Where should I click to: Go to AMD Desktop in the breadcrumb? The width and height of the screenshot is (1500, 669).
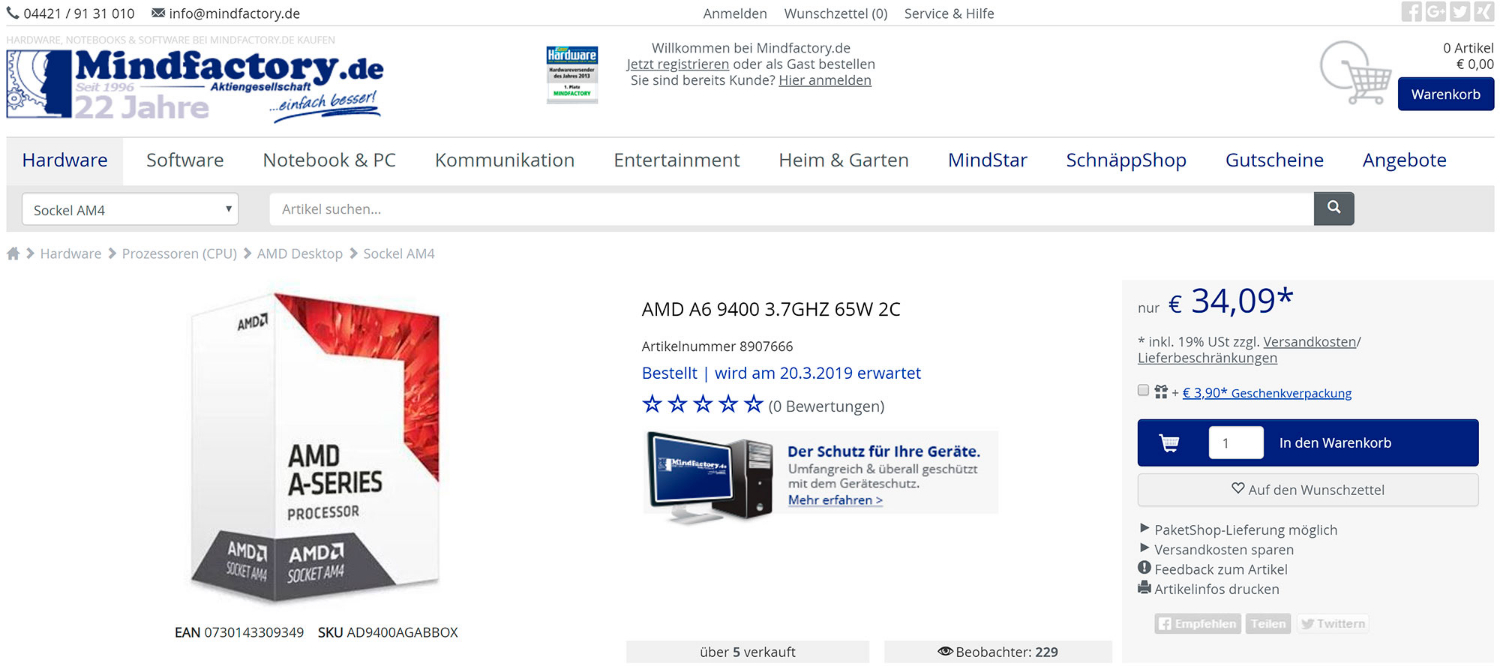click(300, 254)
